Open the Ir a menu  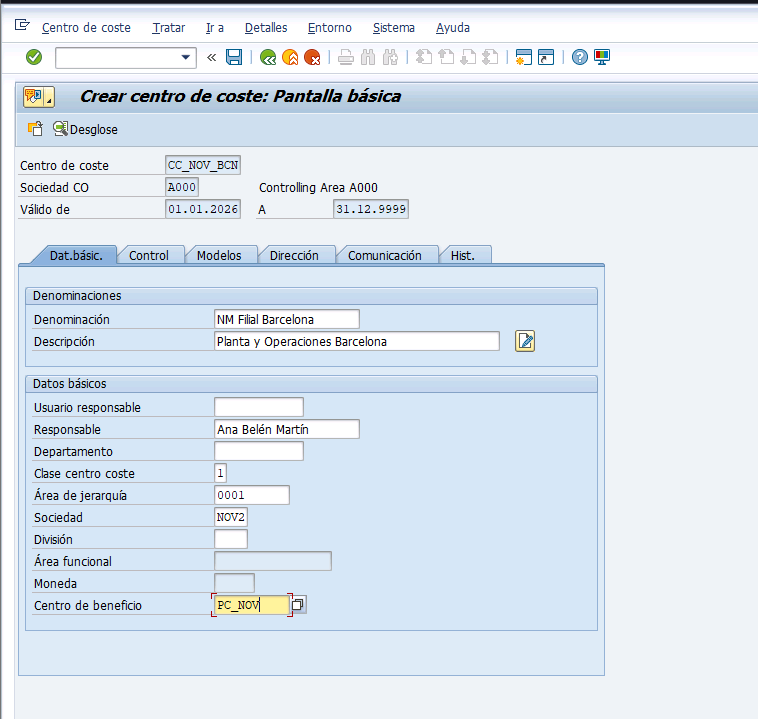[x=215, y=28]
